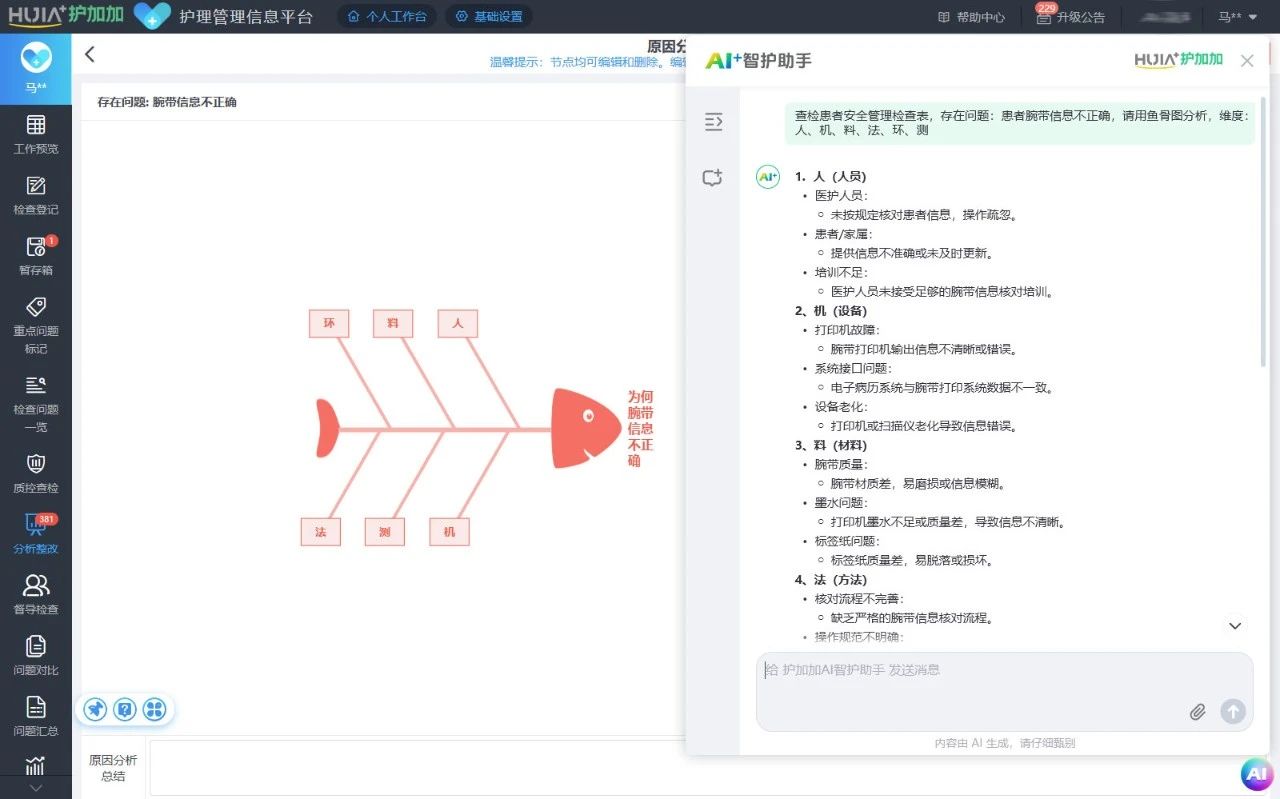Click the 1、人（人员） heading

pos(831,176)
